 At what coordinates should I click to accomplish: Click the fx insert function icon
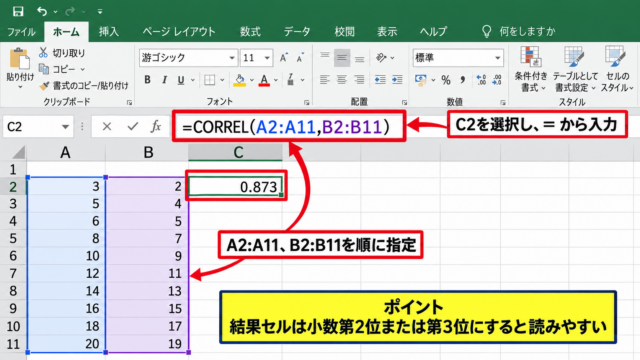click(156, 127)
